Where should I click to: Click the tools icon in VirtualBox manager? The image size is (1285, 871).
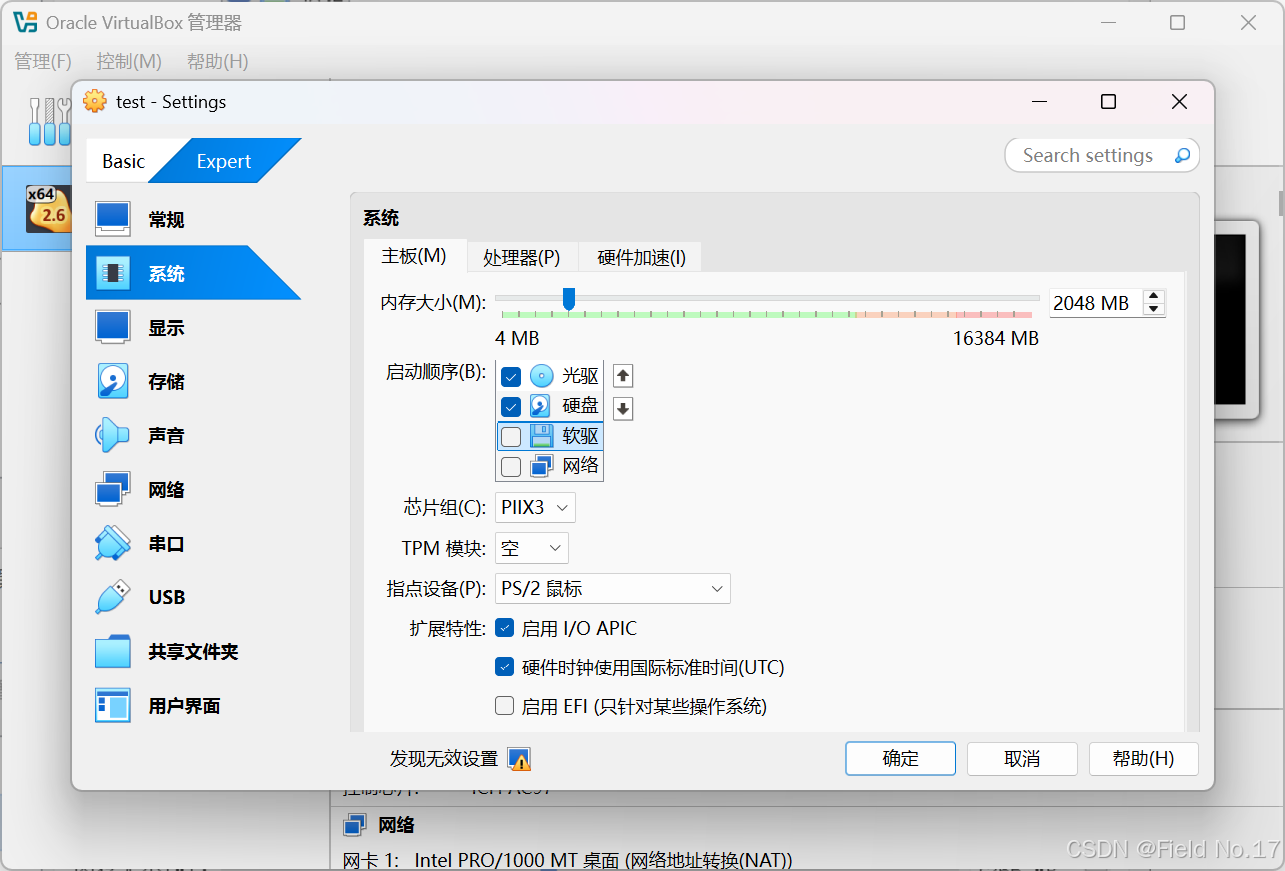click(48, 121)
